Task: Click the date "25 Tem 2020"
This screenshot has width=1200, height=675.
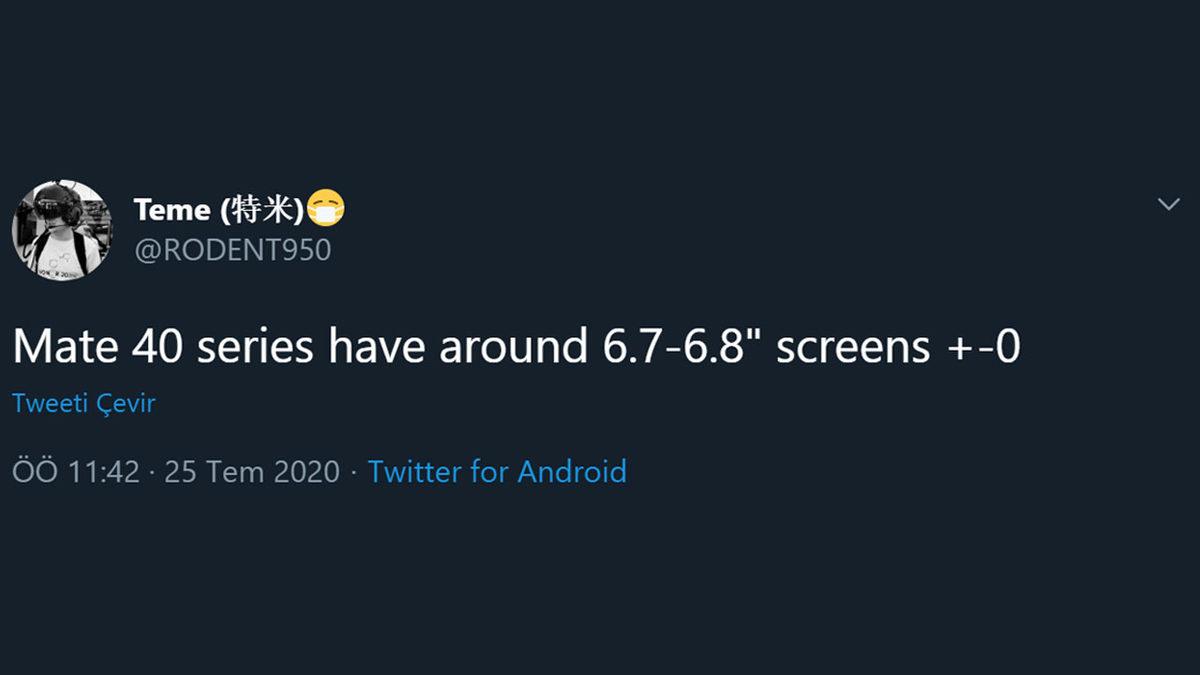Action: (x=252, y=472)
